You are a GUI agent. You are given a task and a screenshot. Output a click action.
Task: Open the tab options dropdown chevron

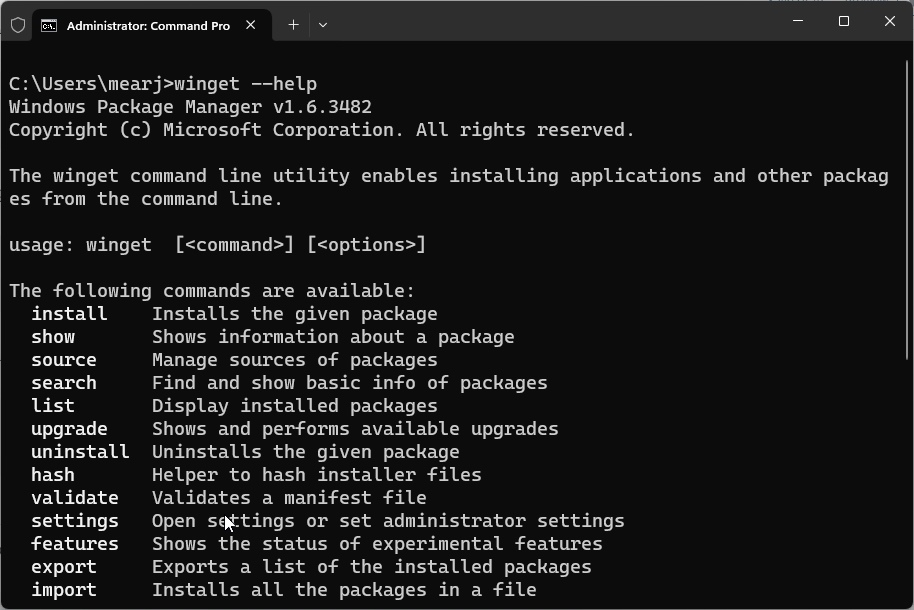coord(322,25)
